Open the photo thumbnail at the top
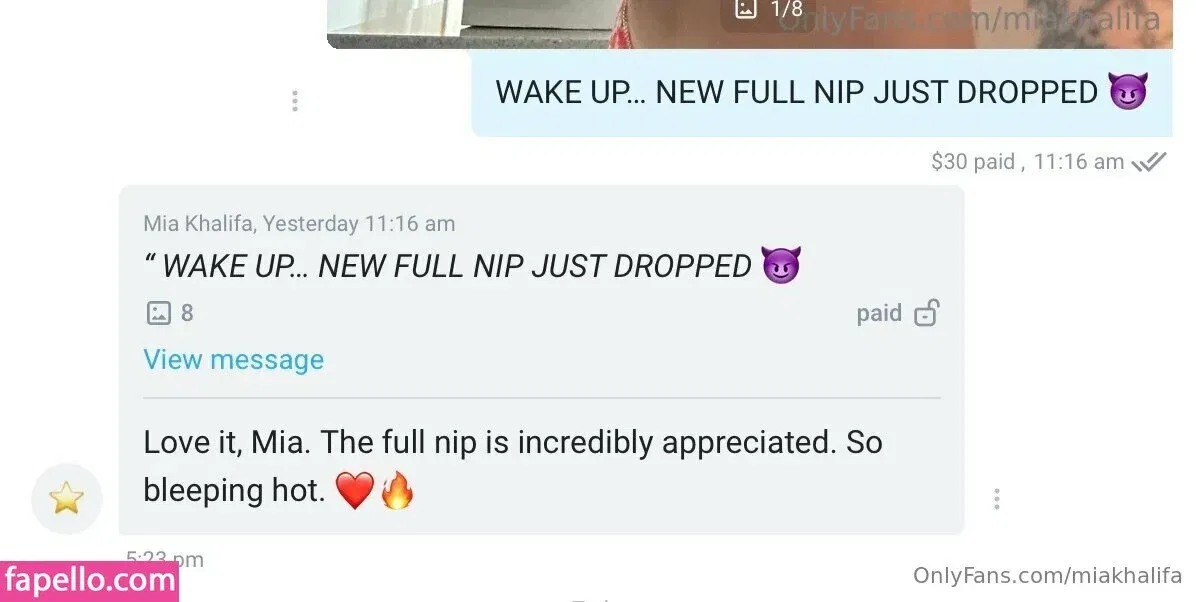Viewport: 1196px width, 602px height. point(750,24)
